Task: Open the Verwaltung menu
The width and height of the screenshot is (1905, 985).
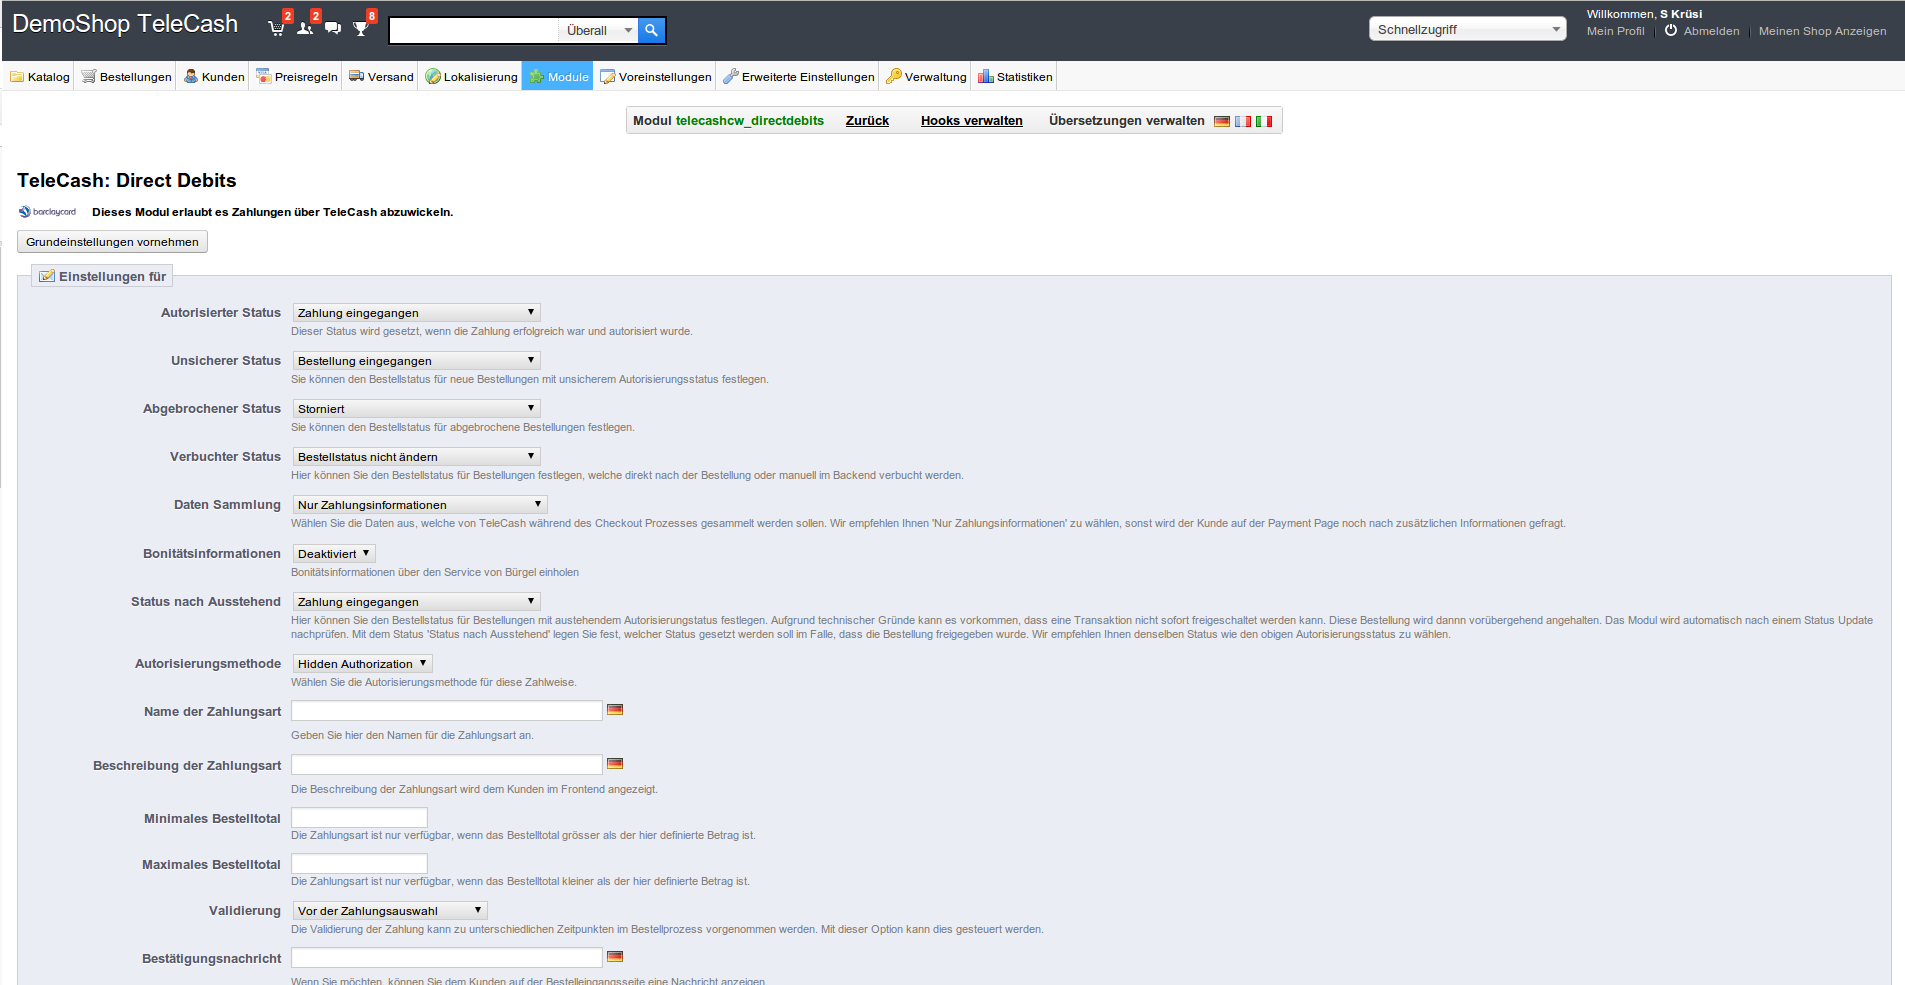Action: (x=926, y=77)
